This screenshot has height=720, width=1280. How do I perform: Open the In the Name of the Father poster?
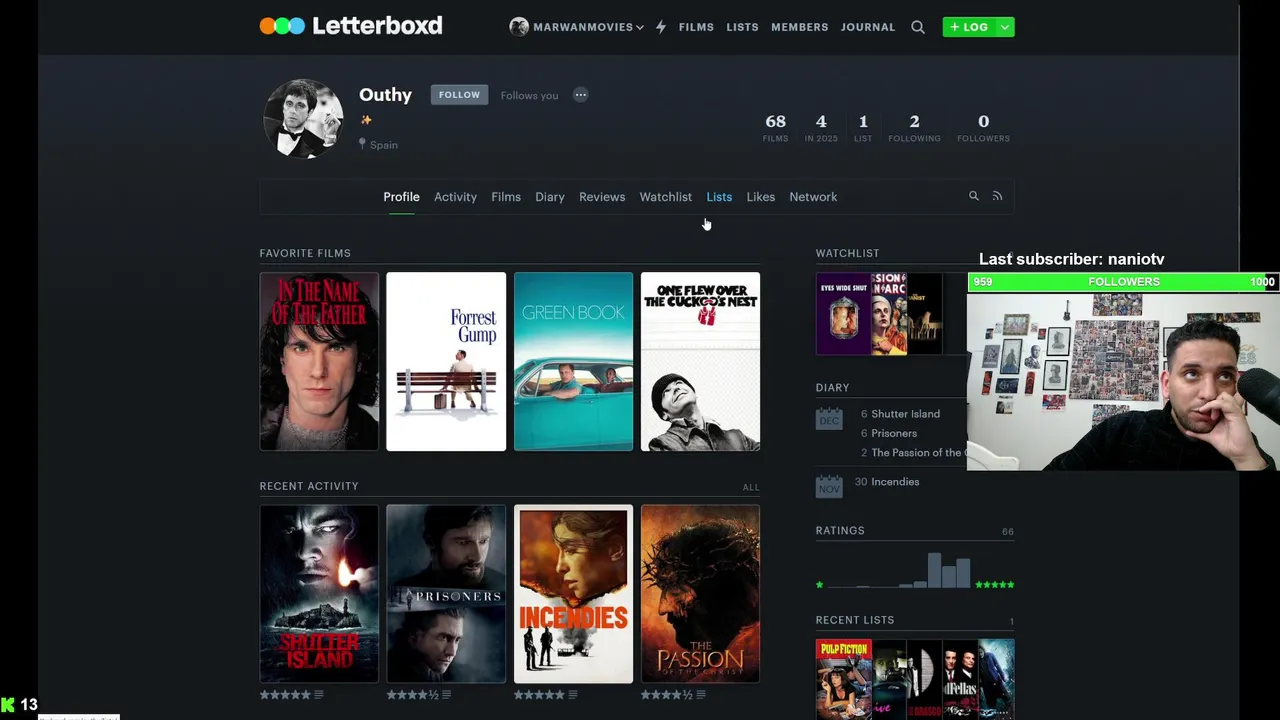(x=319, y=362)
